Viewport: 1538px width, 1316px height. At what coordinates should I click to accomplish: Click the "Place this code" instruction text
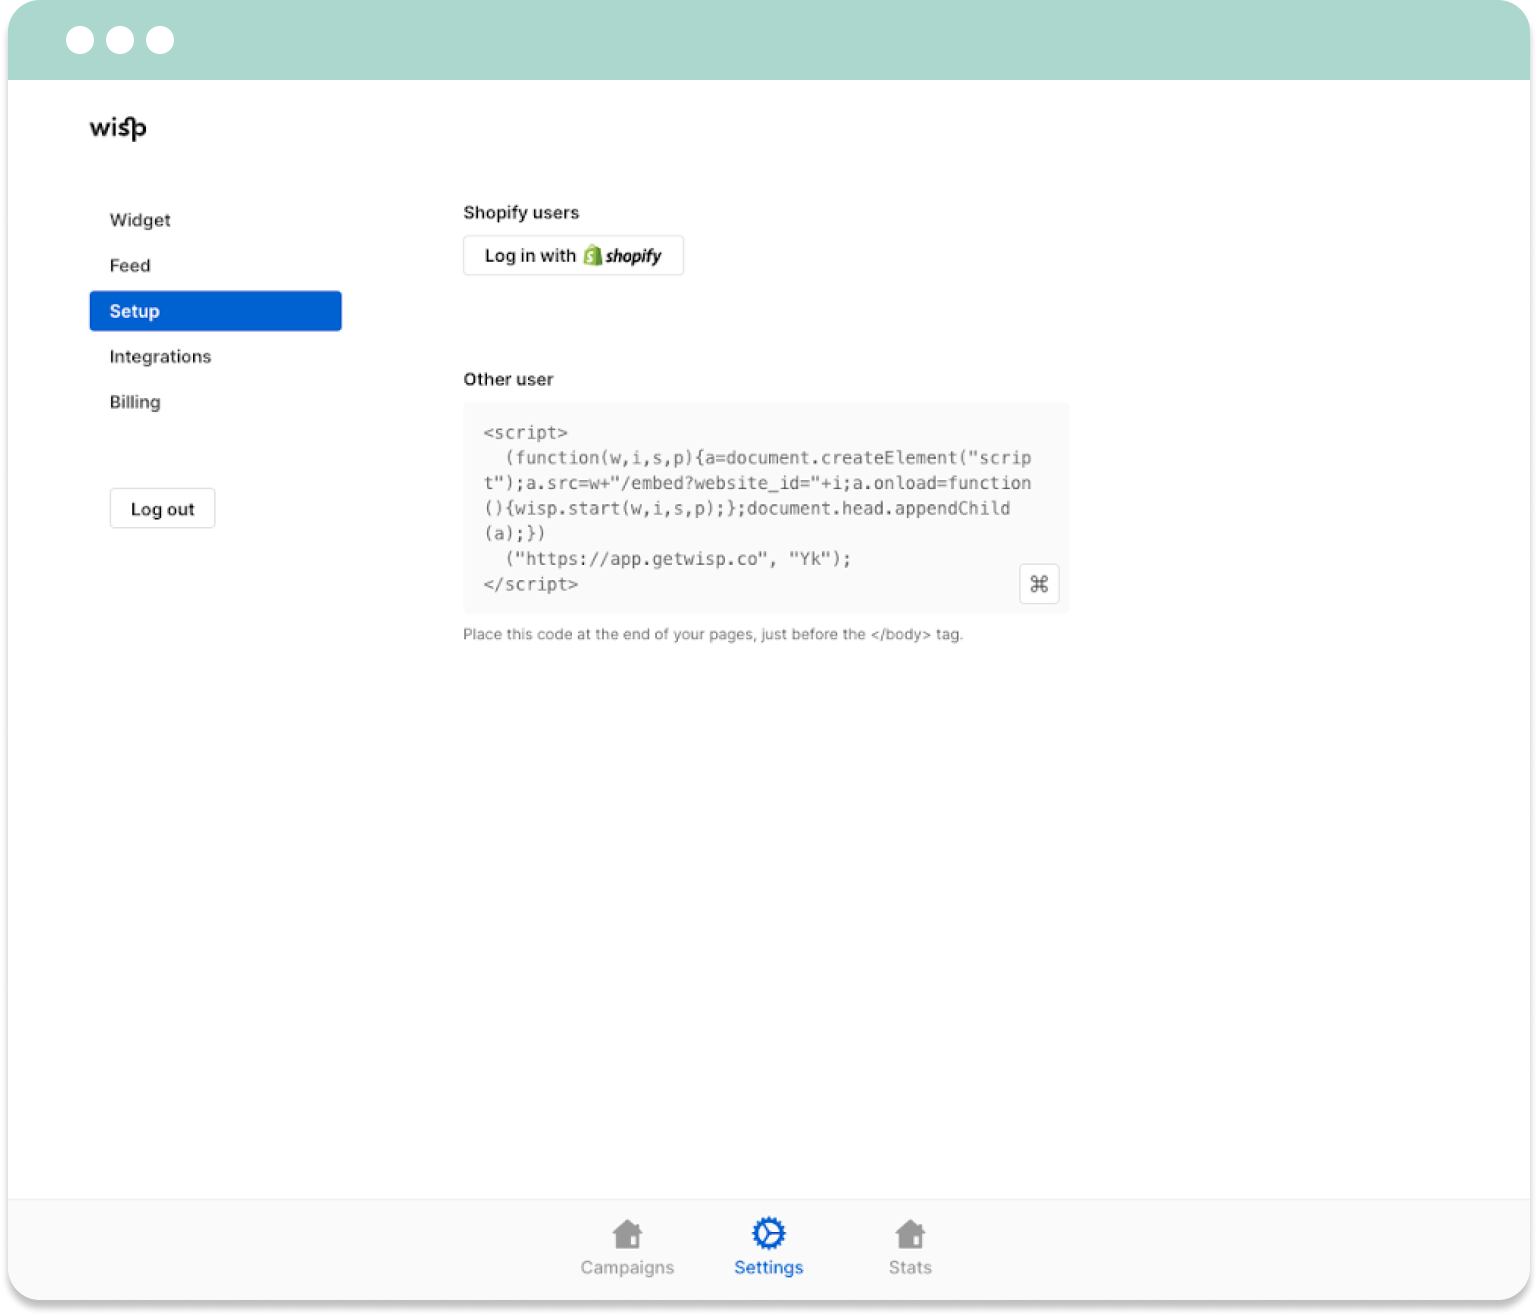coord(713,634)
